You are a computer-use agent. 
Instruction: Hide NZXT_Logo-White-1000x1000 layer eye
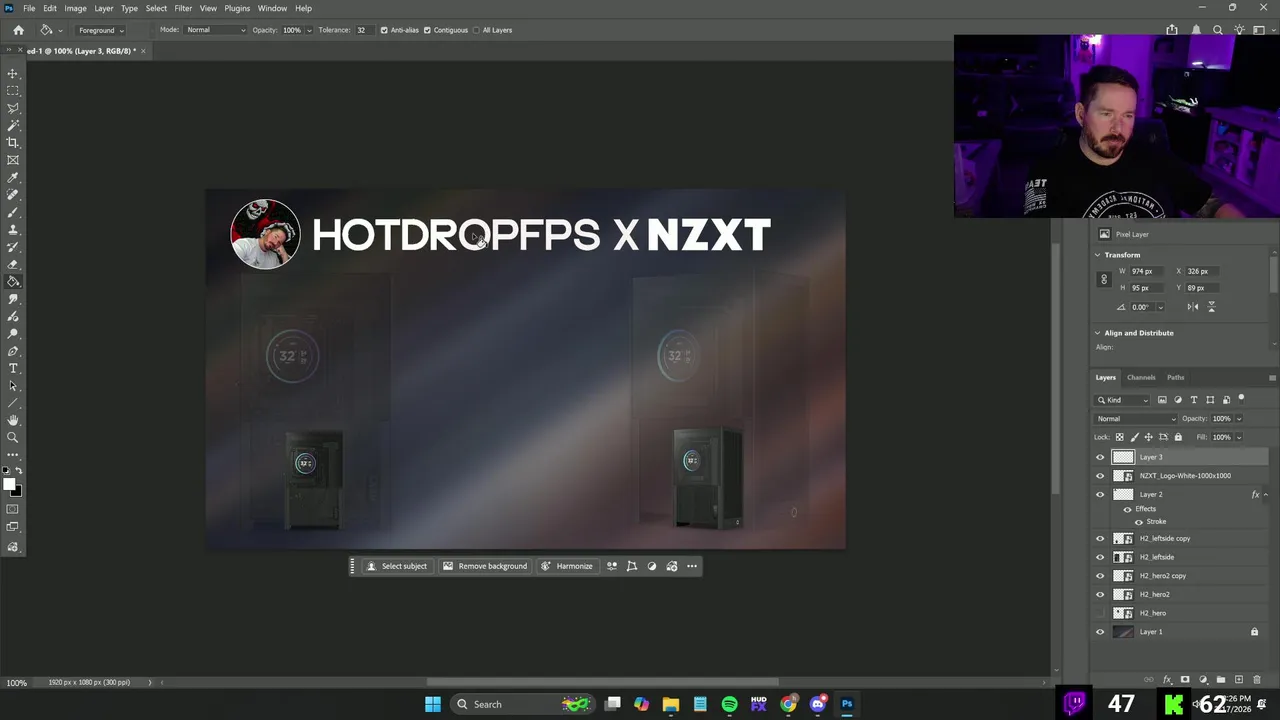pyautogui.click(x=1100, y=476)
